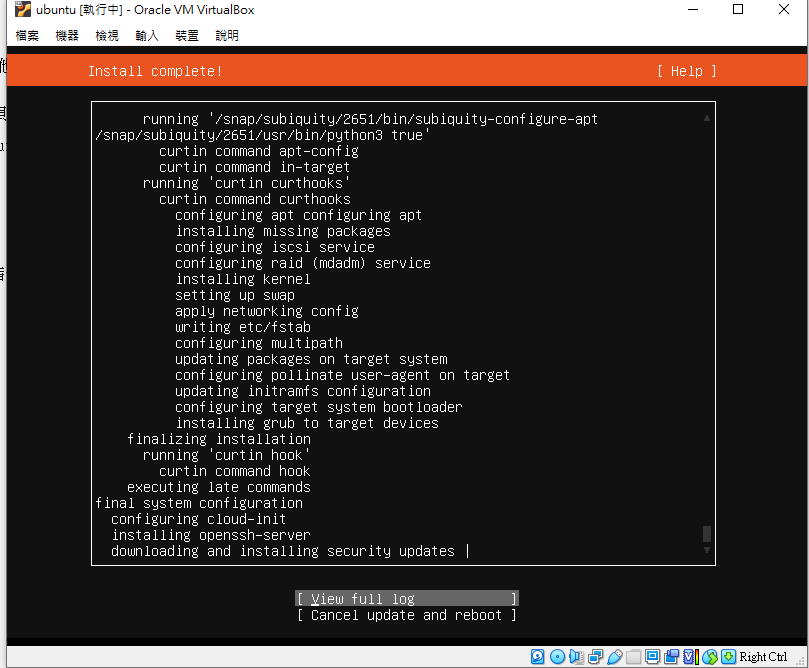Click the 'setting up swap' log line

coord(235,295)
